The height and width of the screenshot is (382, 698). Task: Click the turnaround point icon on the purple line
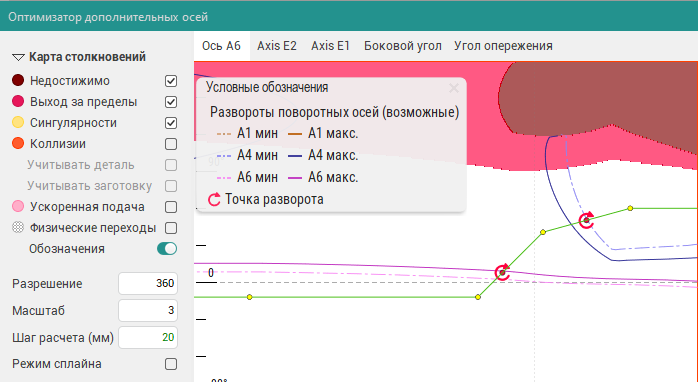point(503,272)
